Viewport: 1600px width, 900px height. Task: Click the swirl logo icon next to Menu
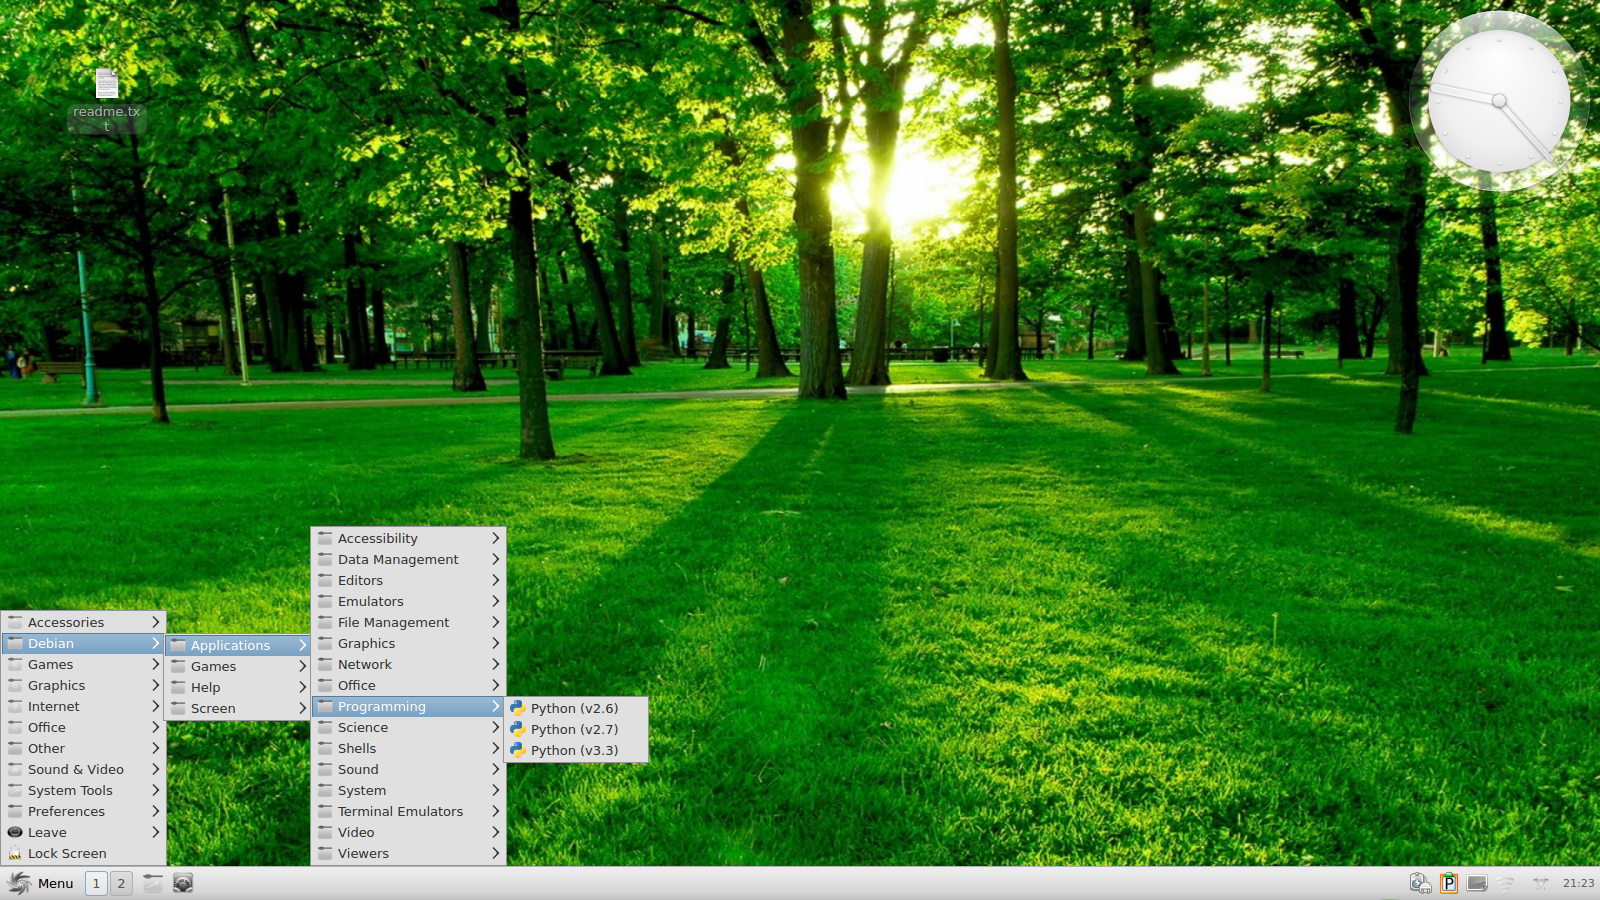(19, 883)
